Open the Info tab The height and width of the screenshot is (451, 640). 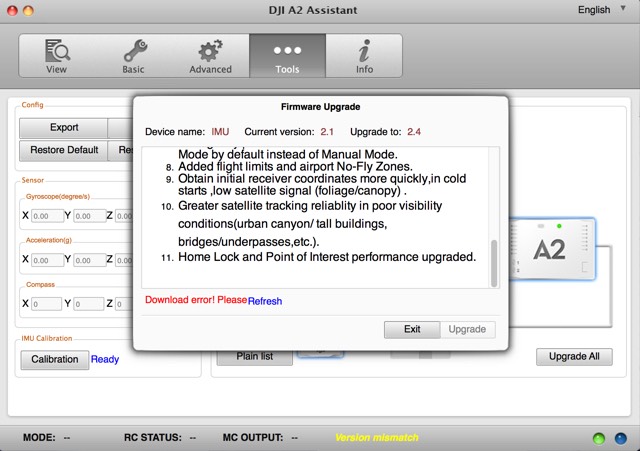click(x=364, y=56)
